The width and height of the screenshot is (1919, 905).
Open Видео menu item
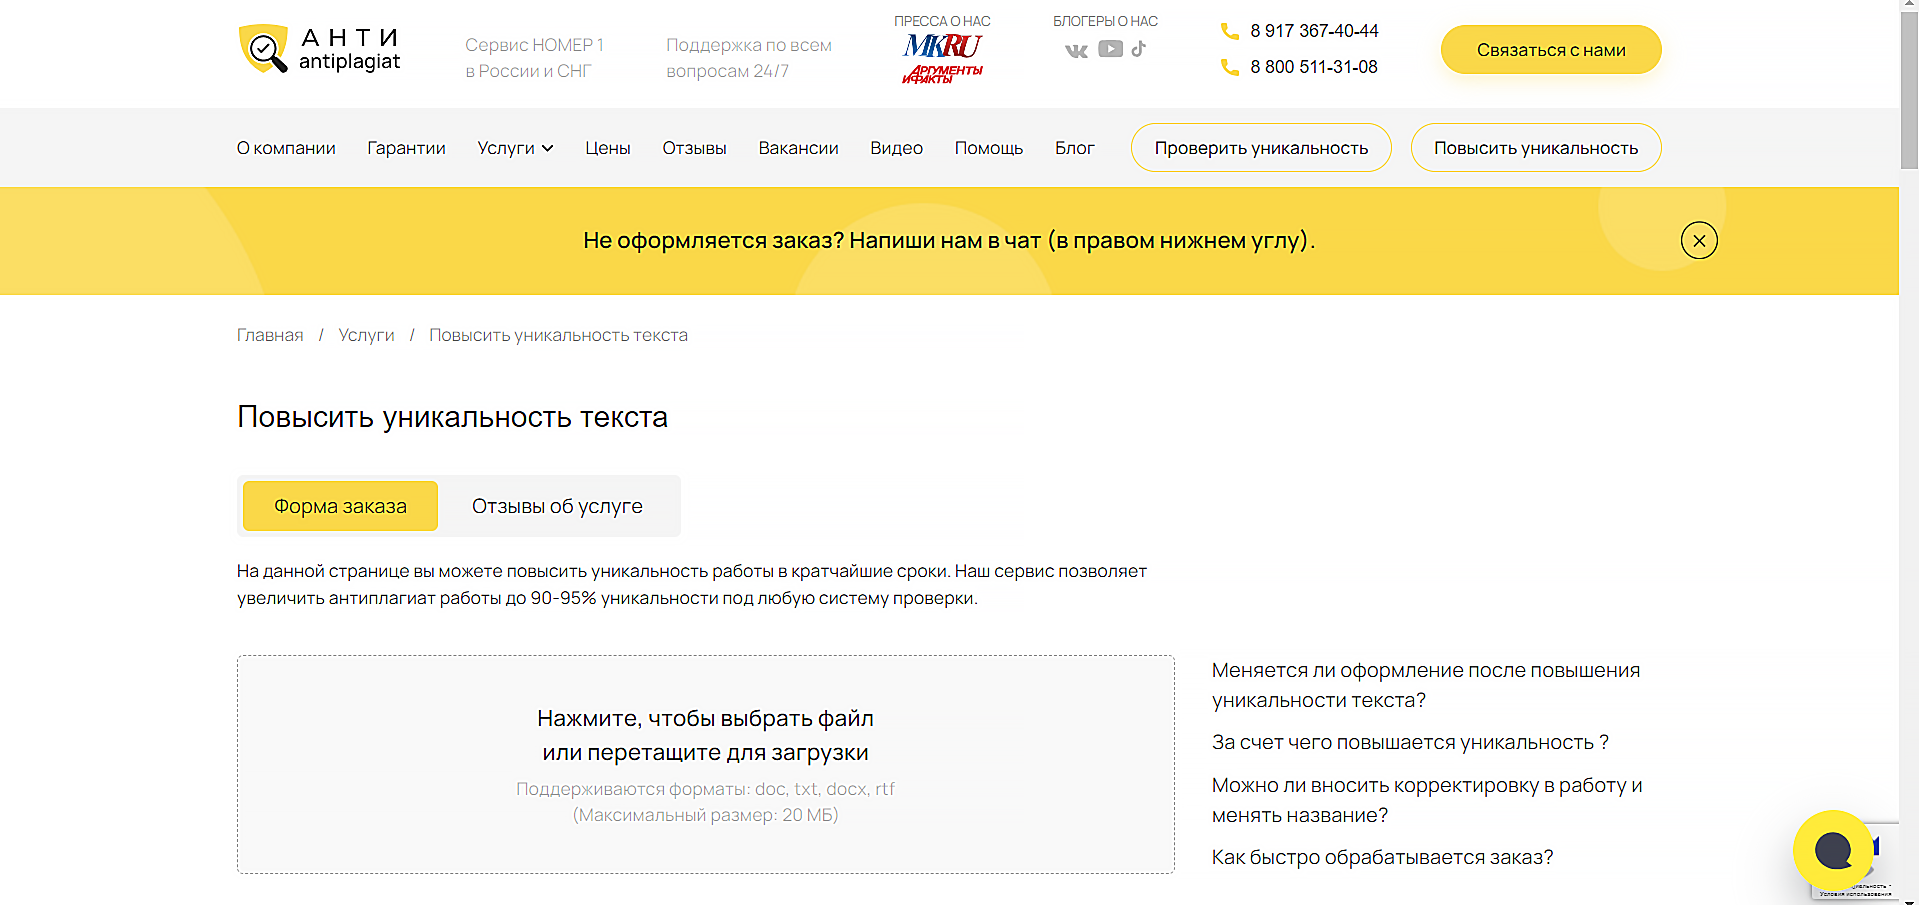896,148
